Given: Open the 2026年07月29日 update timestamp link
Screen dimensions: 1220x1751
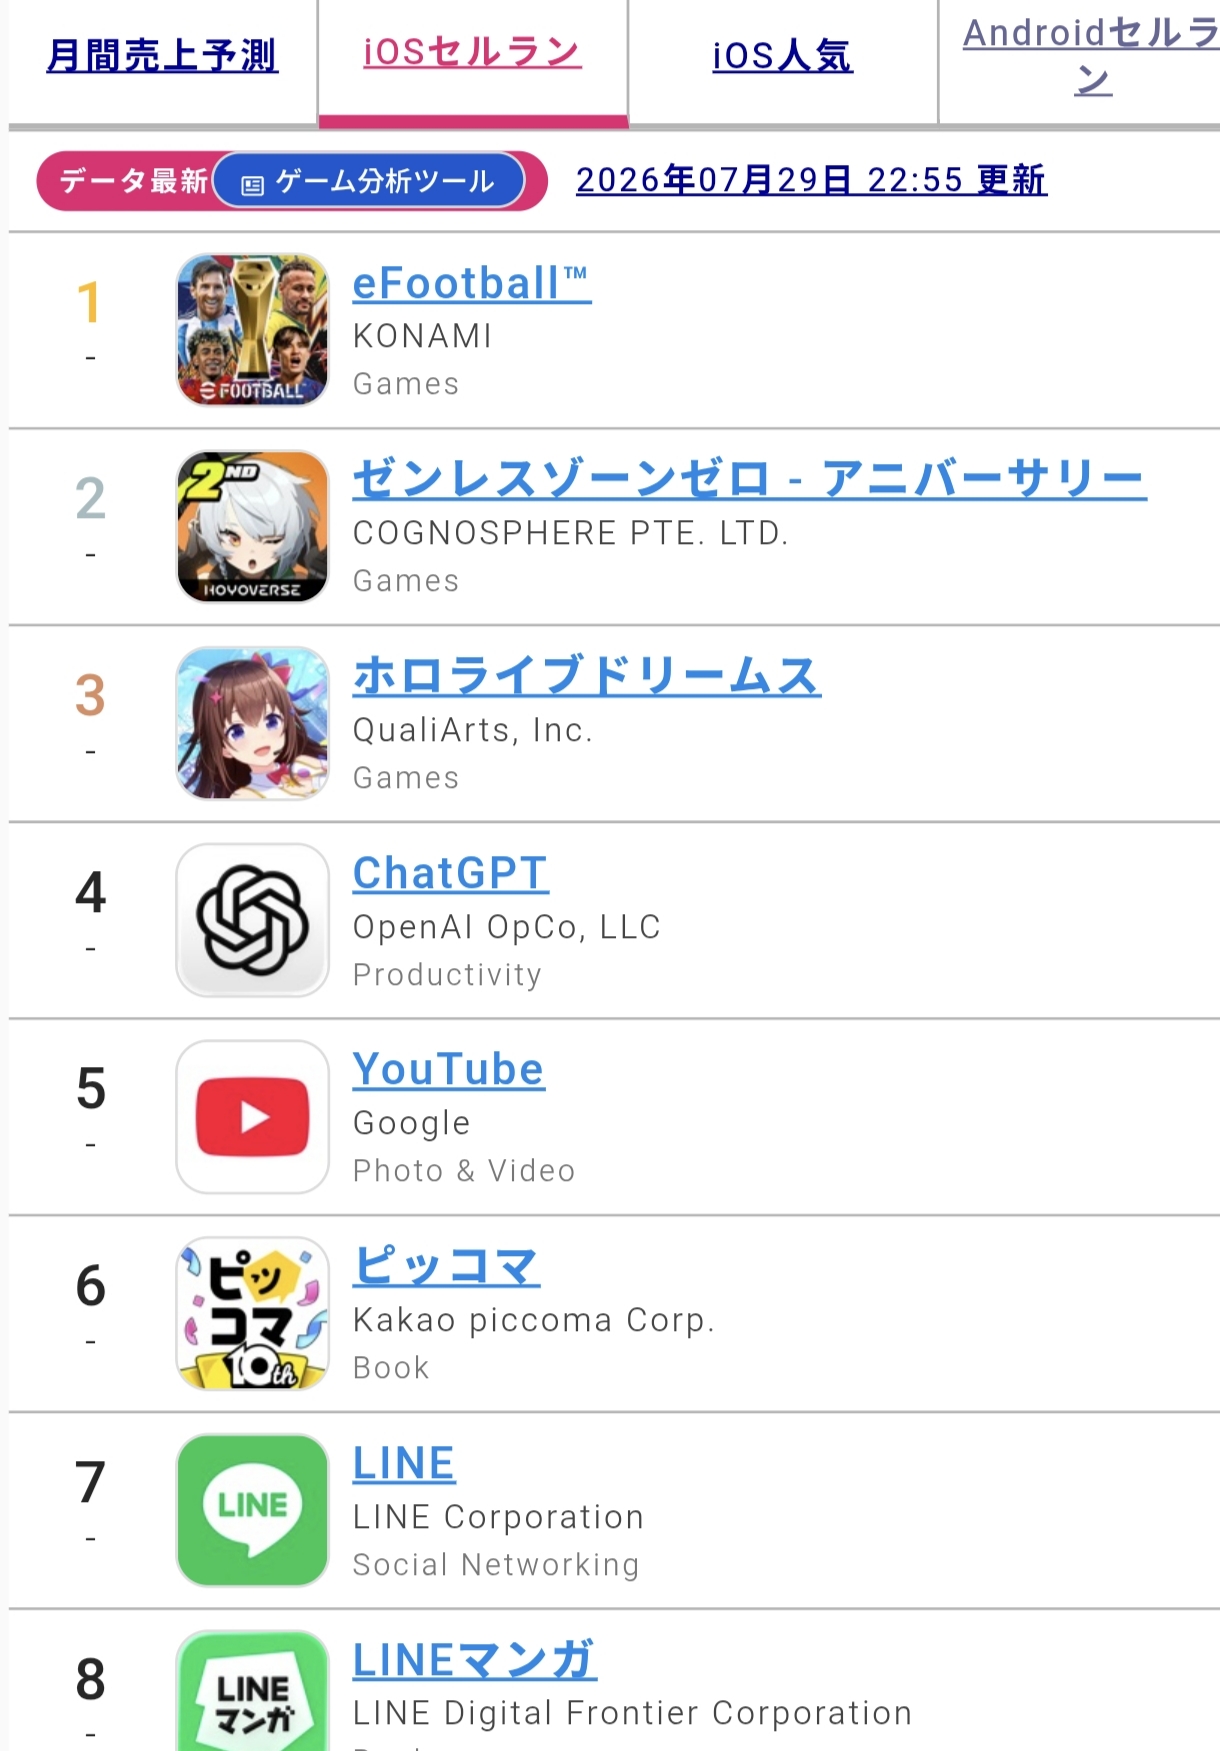Looking at the screenshot, I should tap(811, 180).
